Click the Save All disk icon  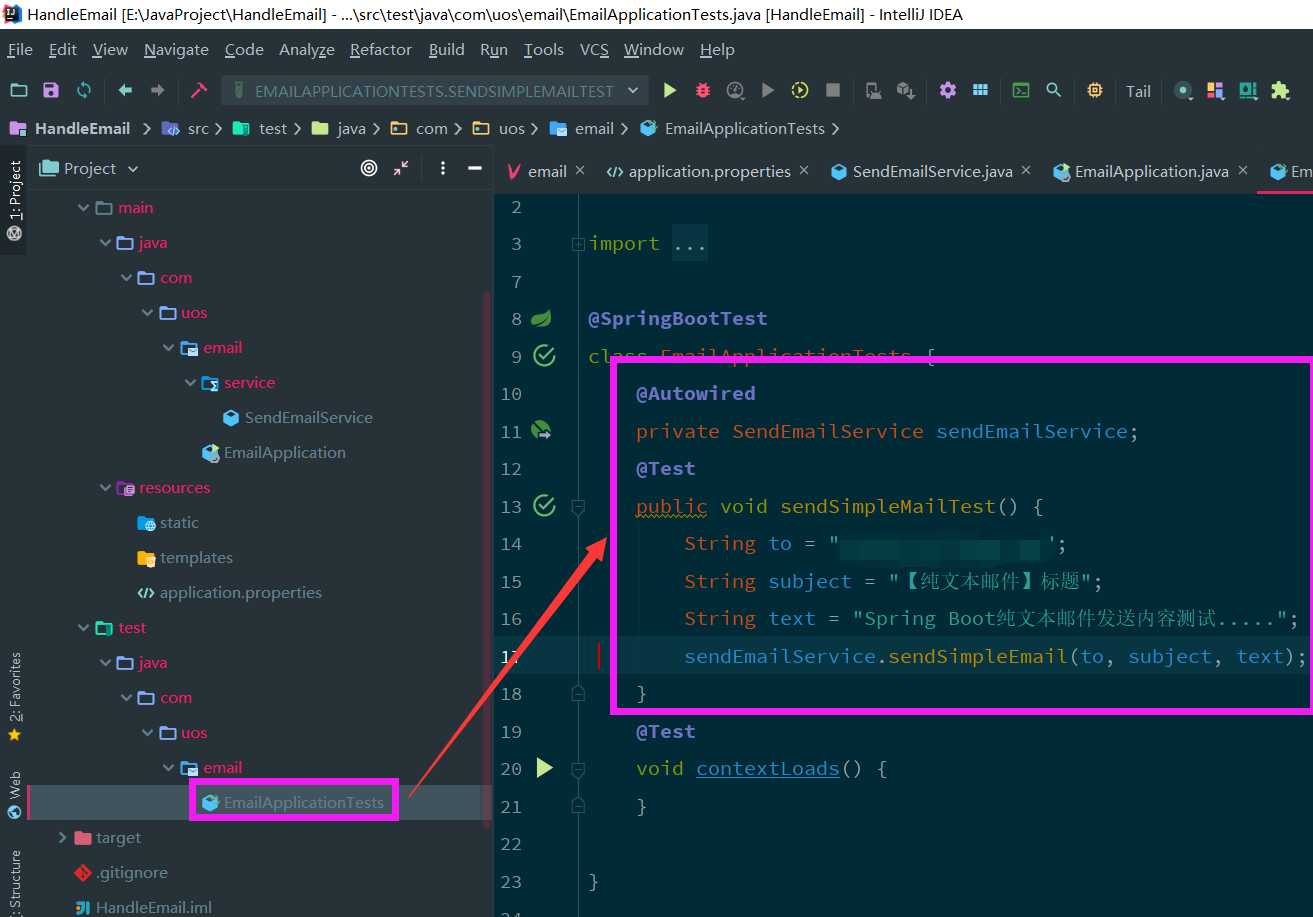click(x=51, y=90)
